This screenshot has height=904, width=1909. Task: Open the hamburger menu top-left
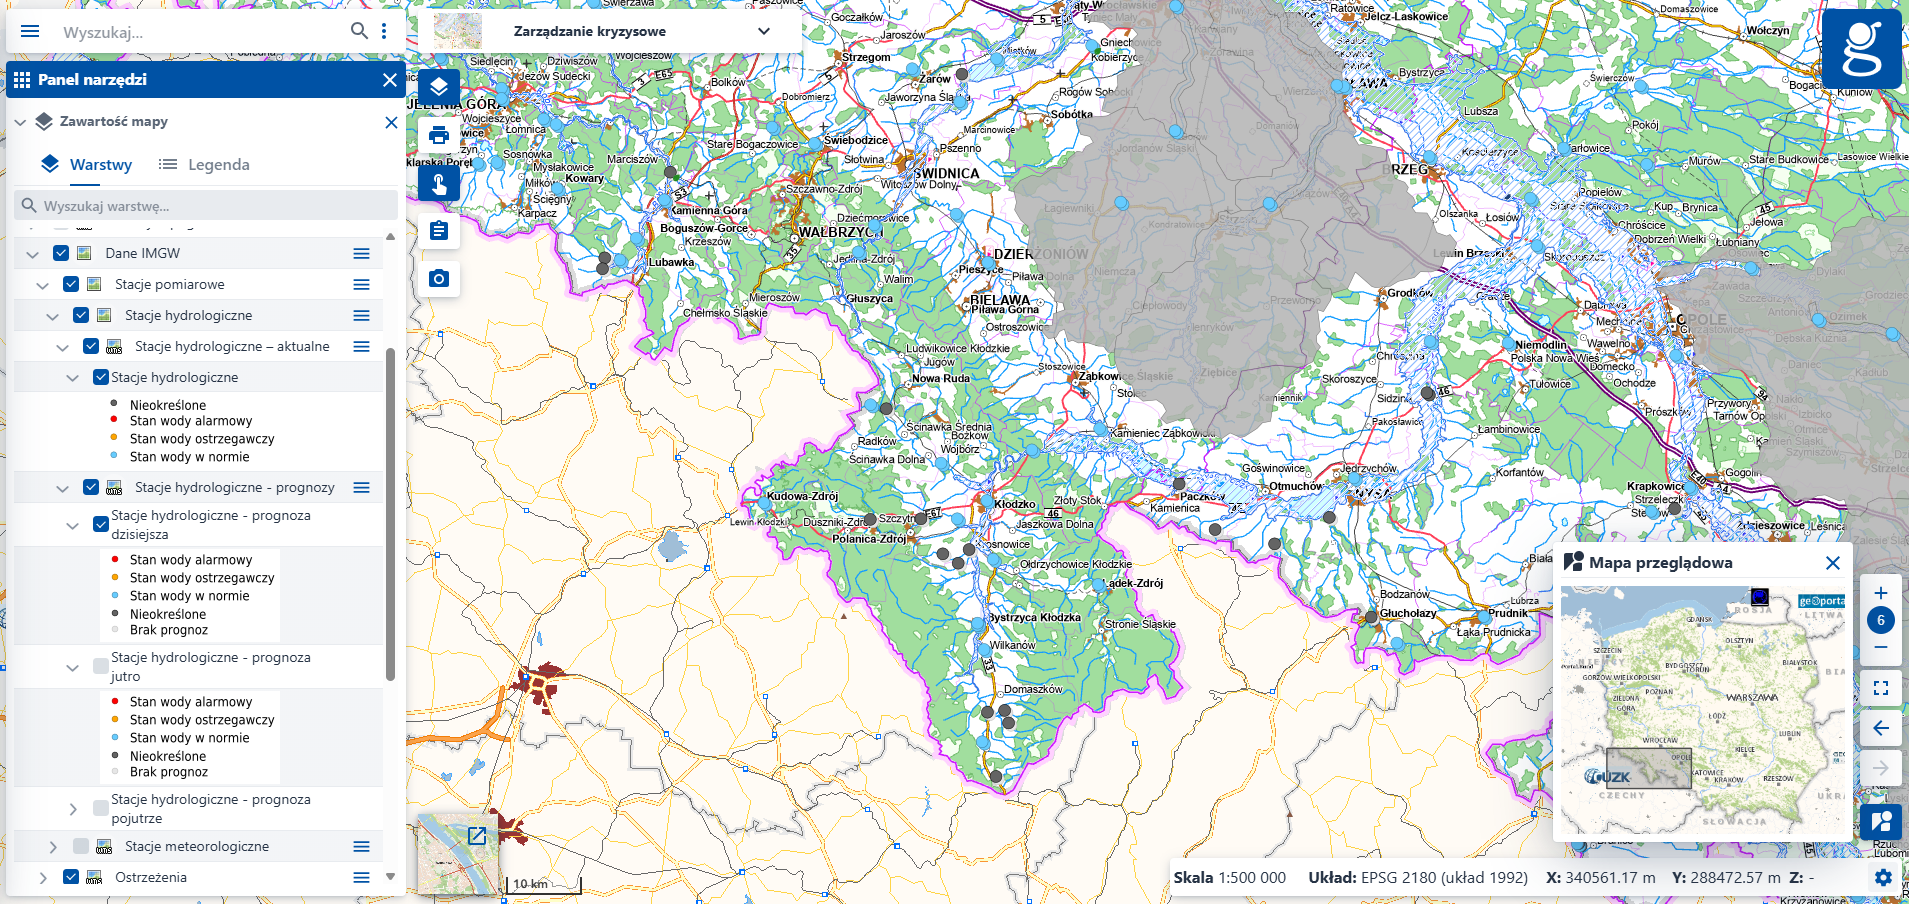[x=30, y=31]
